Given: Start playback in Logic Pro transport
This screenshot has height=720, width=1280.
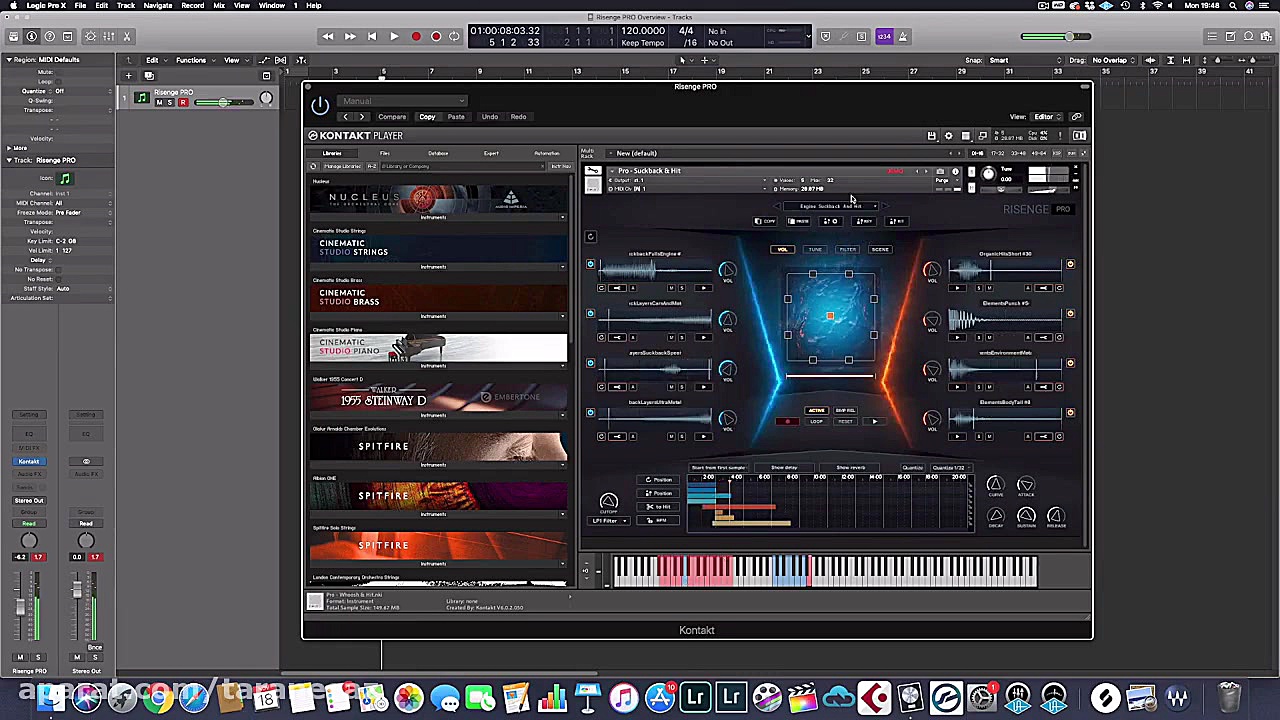Looking at the screenshot, I should pos(393,35).
